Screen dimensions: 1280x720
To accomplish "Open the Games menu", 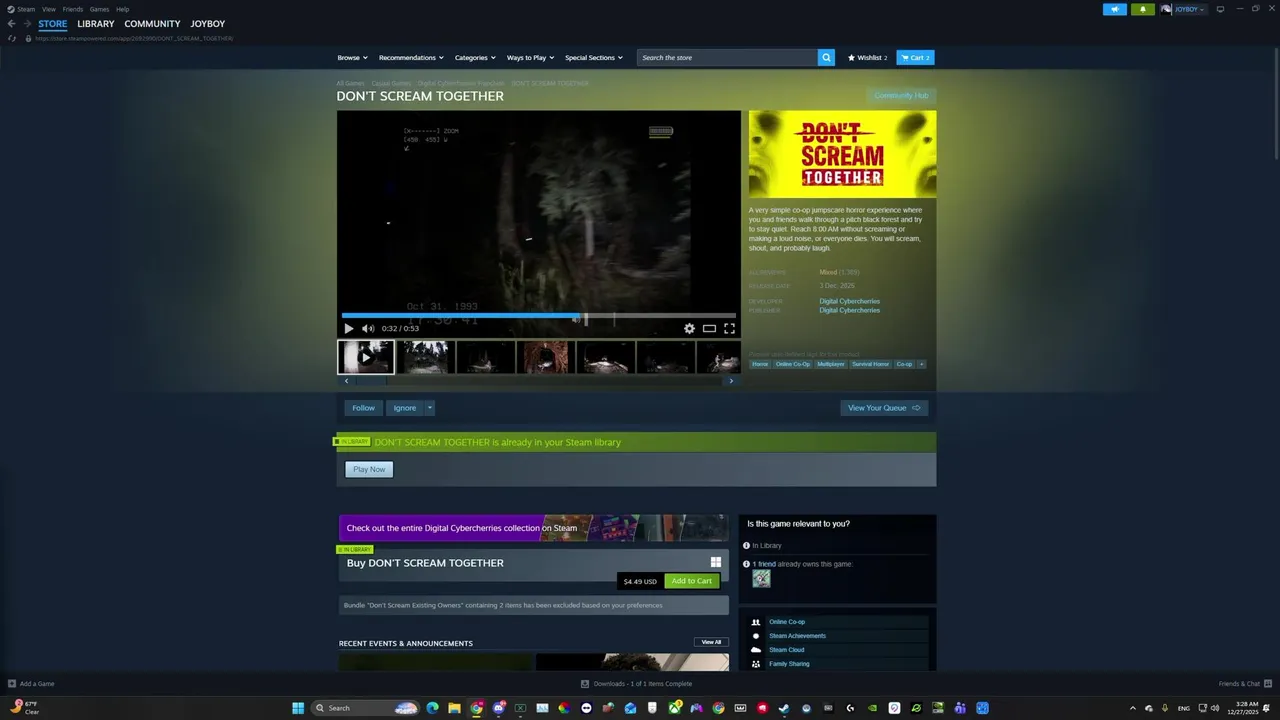I will (99, 9).
